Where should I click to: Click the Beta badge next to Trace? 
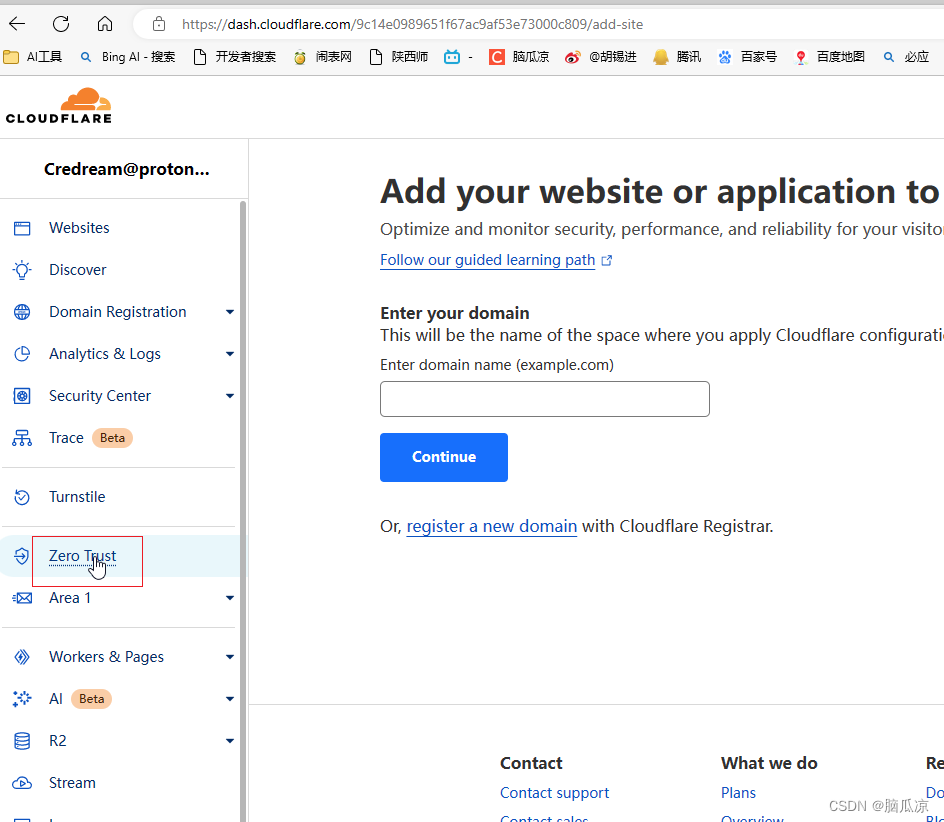113,438
